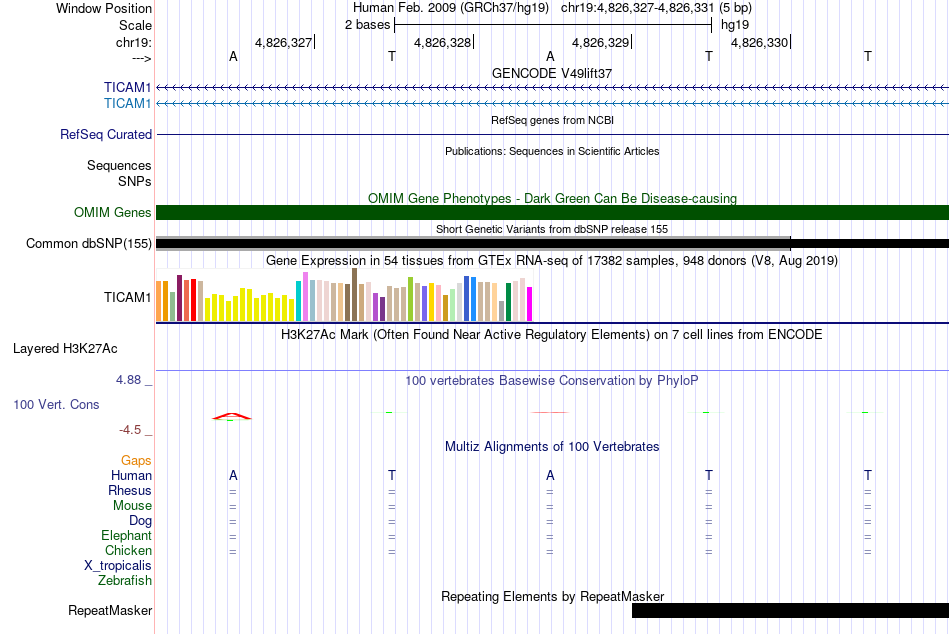Open Short Genetic Variants from dbSNP title

point(552,229)
